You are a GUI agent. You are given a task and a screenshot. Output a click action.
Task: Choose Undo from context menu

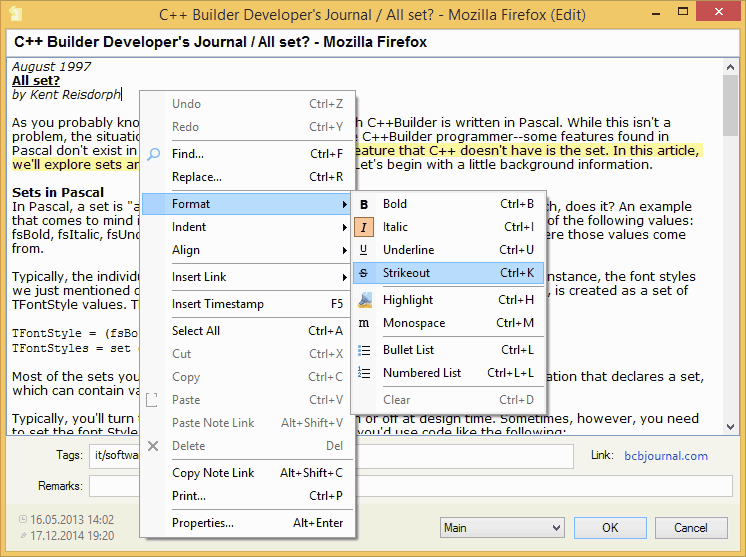point(248,104)
